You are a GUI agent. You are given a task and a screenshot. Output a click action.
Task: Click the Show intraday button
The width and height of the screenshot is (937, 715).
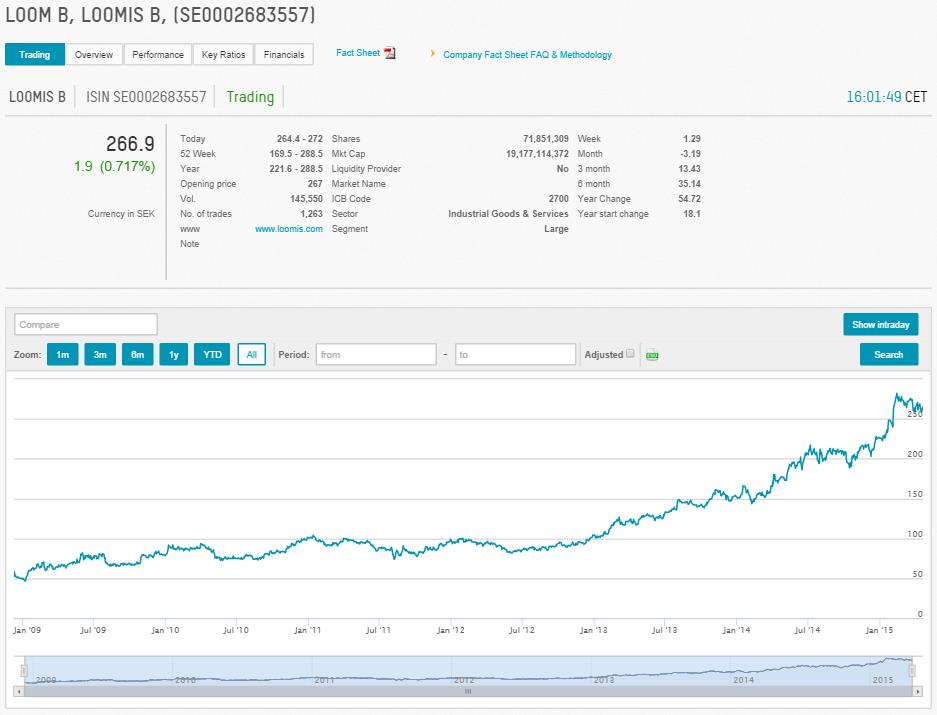pyautogui.click(x=881, y=325)
